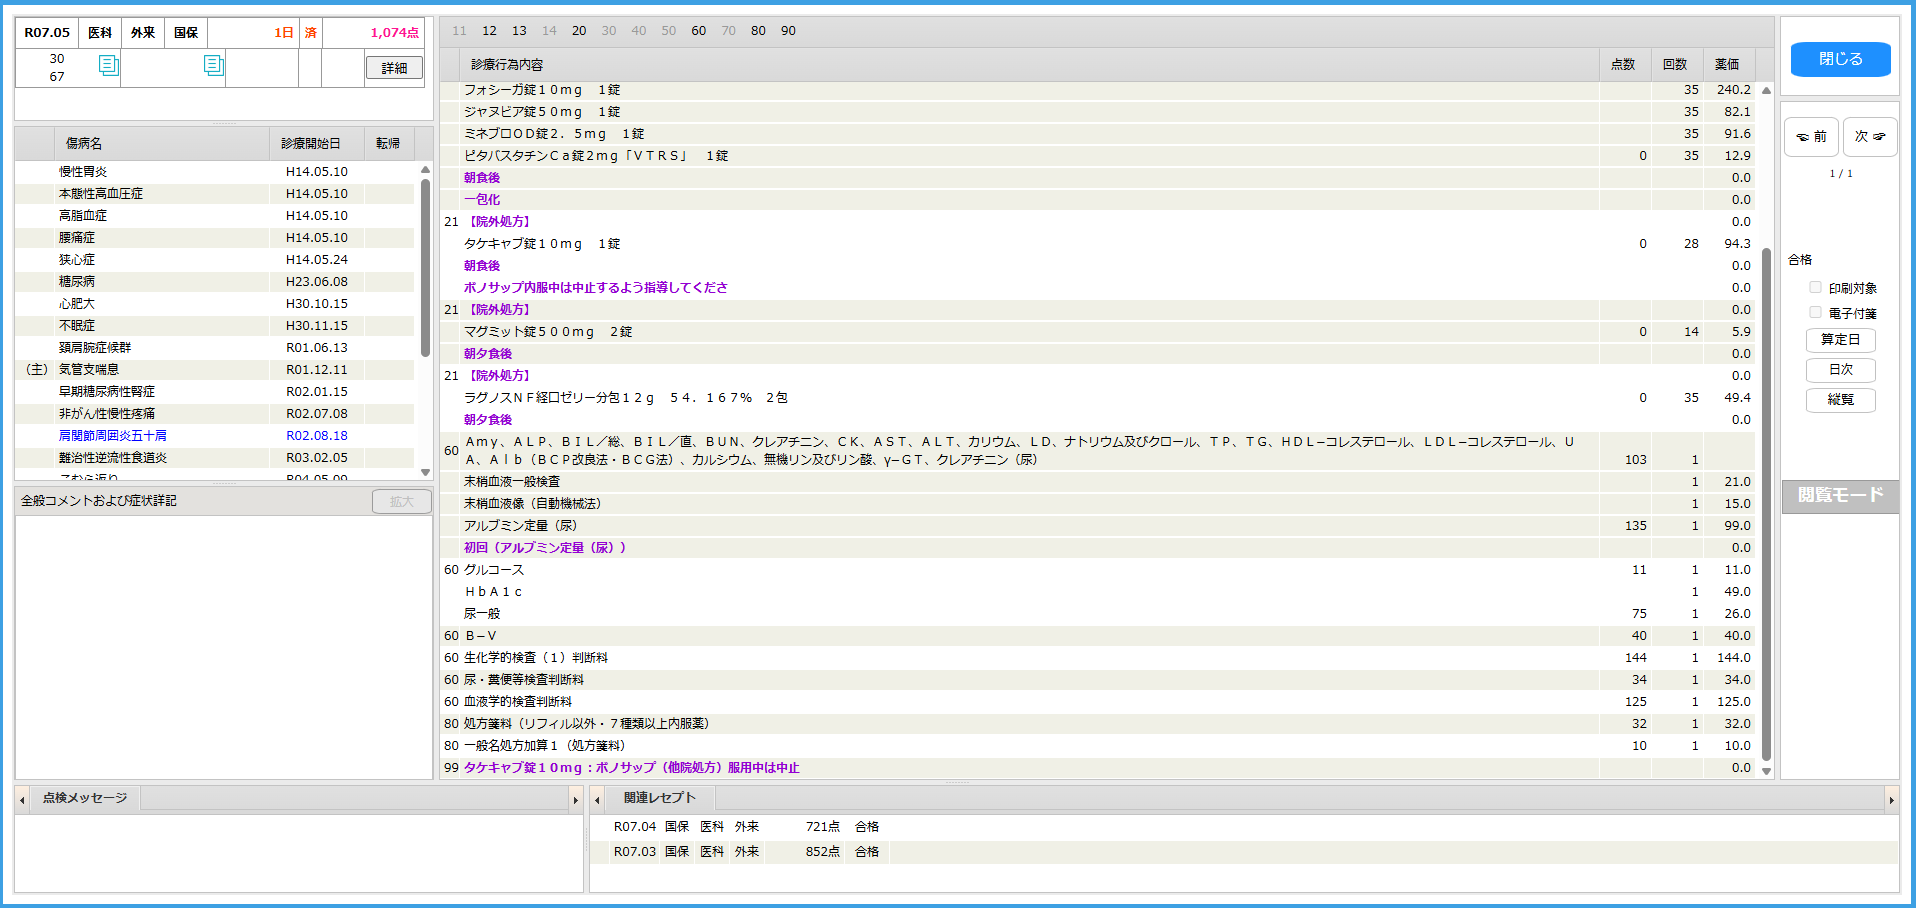Select the マグミット錠500mg row
The width and height of the screenshot is (1916, 908).
click(x=1097, y=332)
